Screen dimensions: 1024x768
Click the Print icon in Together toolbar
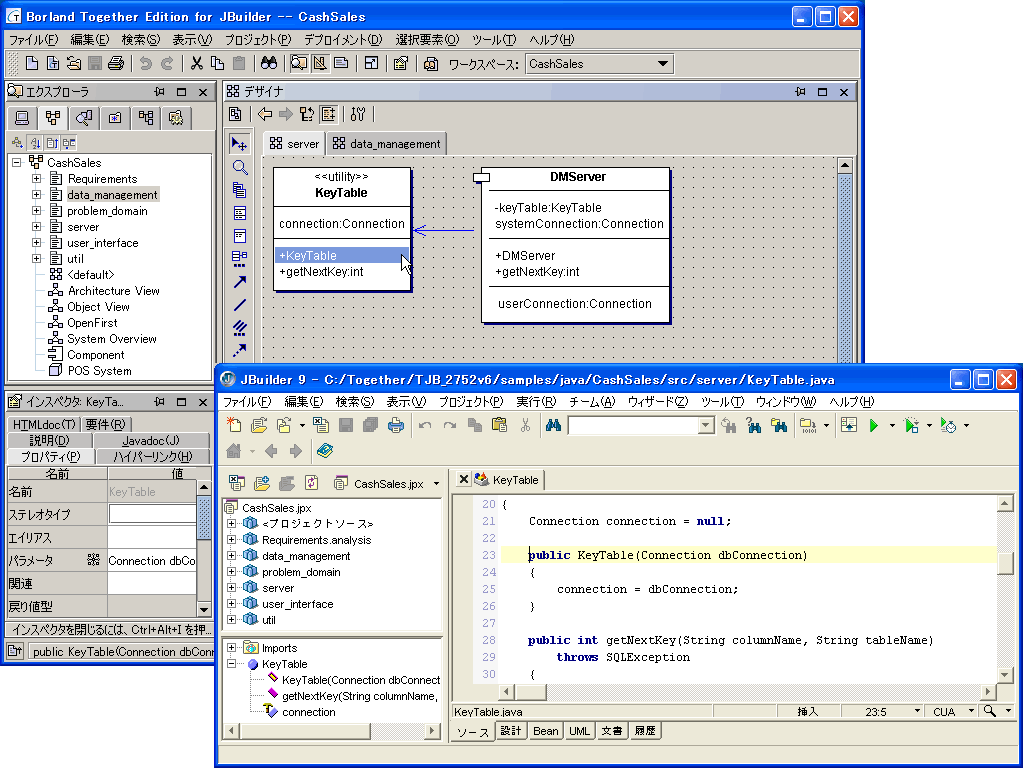coord(116,63)
